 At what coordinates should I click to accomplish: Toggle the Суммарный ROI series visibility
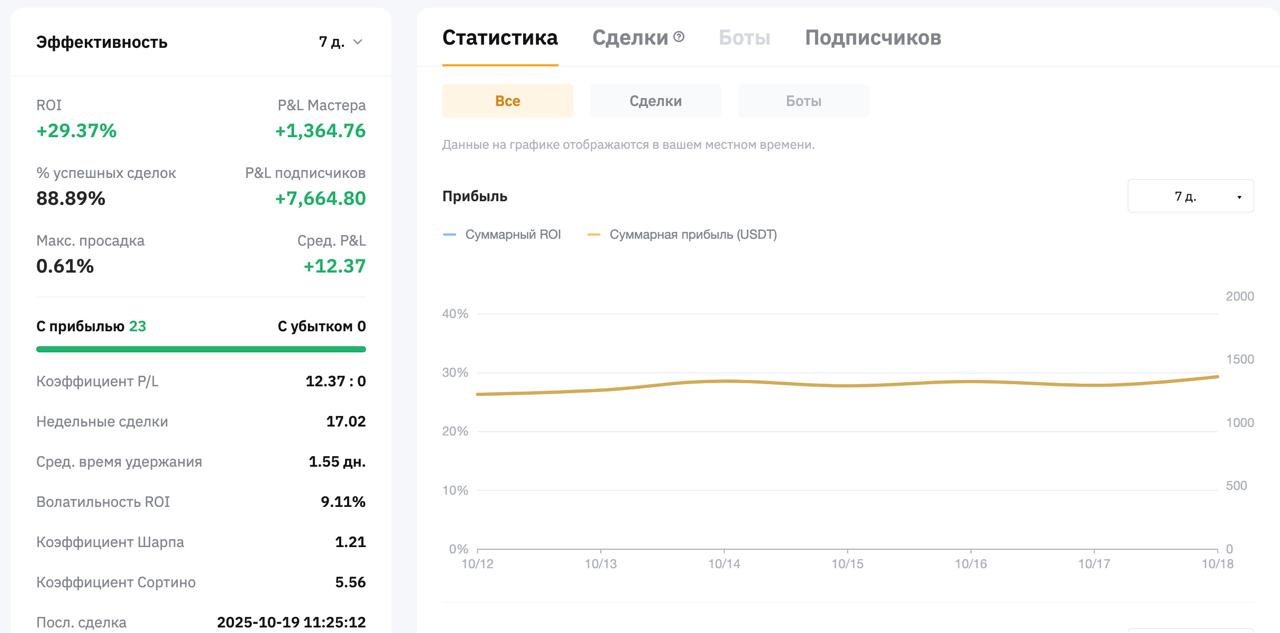(506, 234)
